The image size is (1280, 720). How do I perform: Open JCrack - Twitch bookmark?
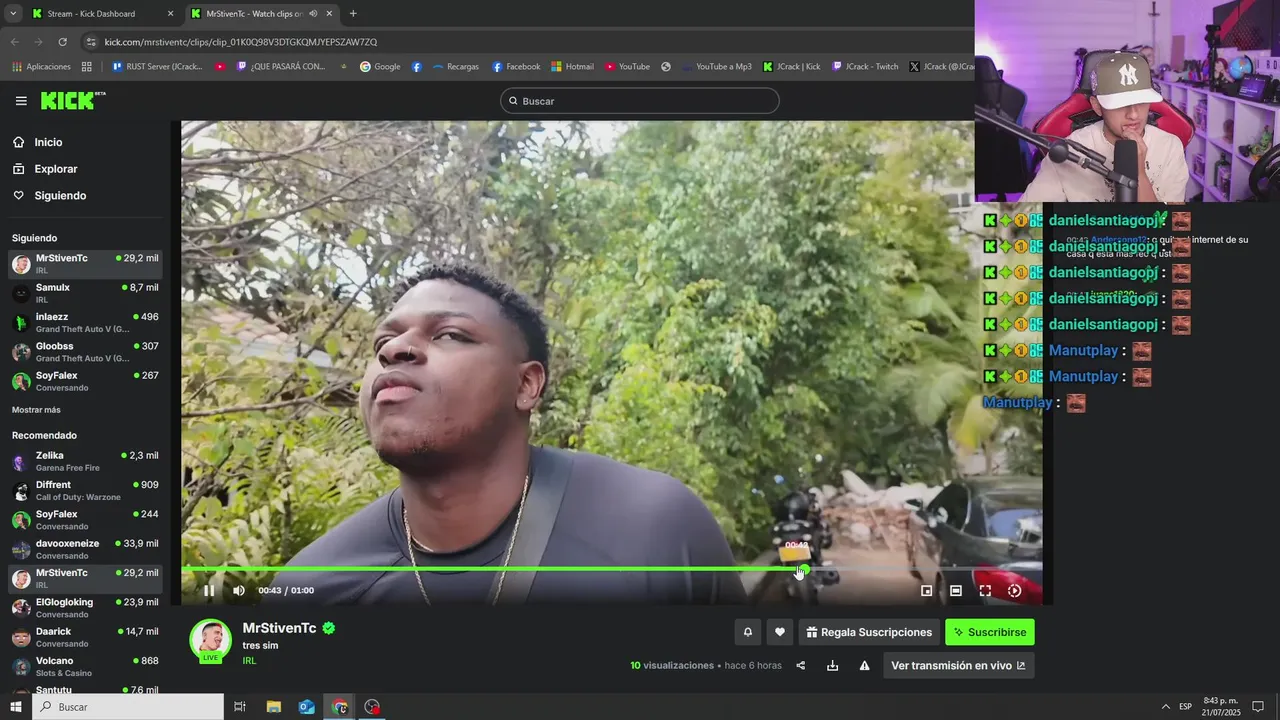pyautogui.click(x=865, y=67)
